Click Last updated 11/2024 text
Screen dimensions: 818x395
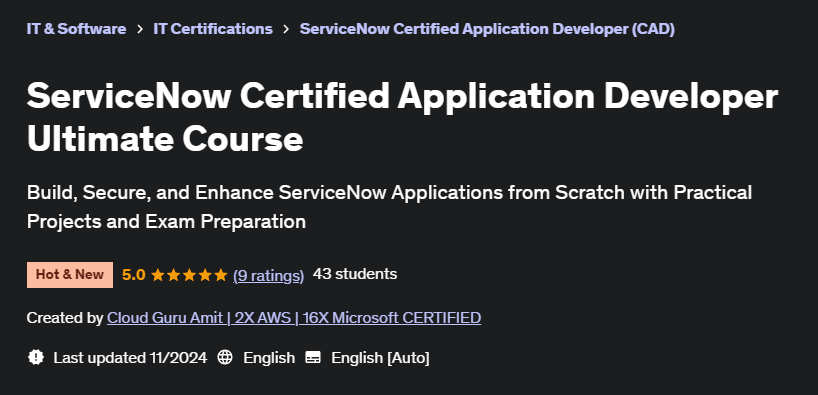[x=130, y=357]
